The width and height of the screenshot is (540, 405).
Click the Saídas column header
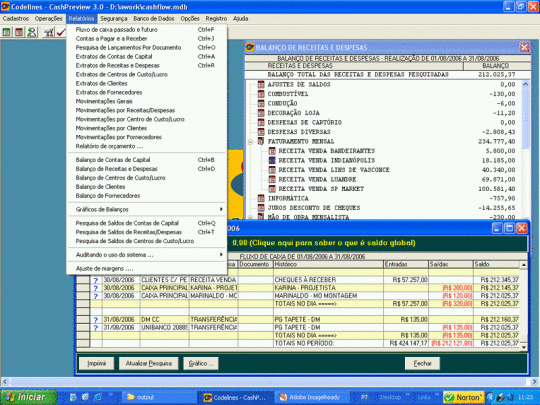pos(450,264)
